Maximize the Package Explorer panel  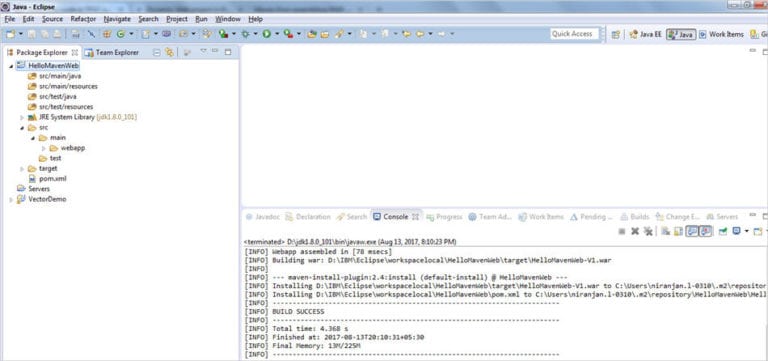(228, 51)
